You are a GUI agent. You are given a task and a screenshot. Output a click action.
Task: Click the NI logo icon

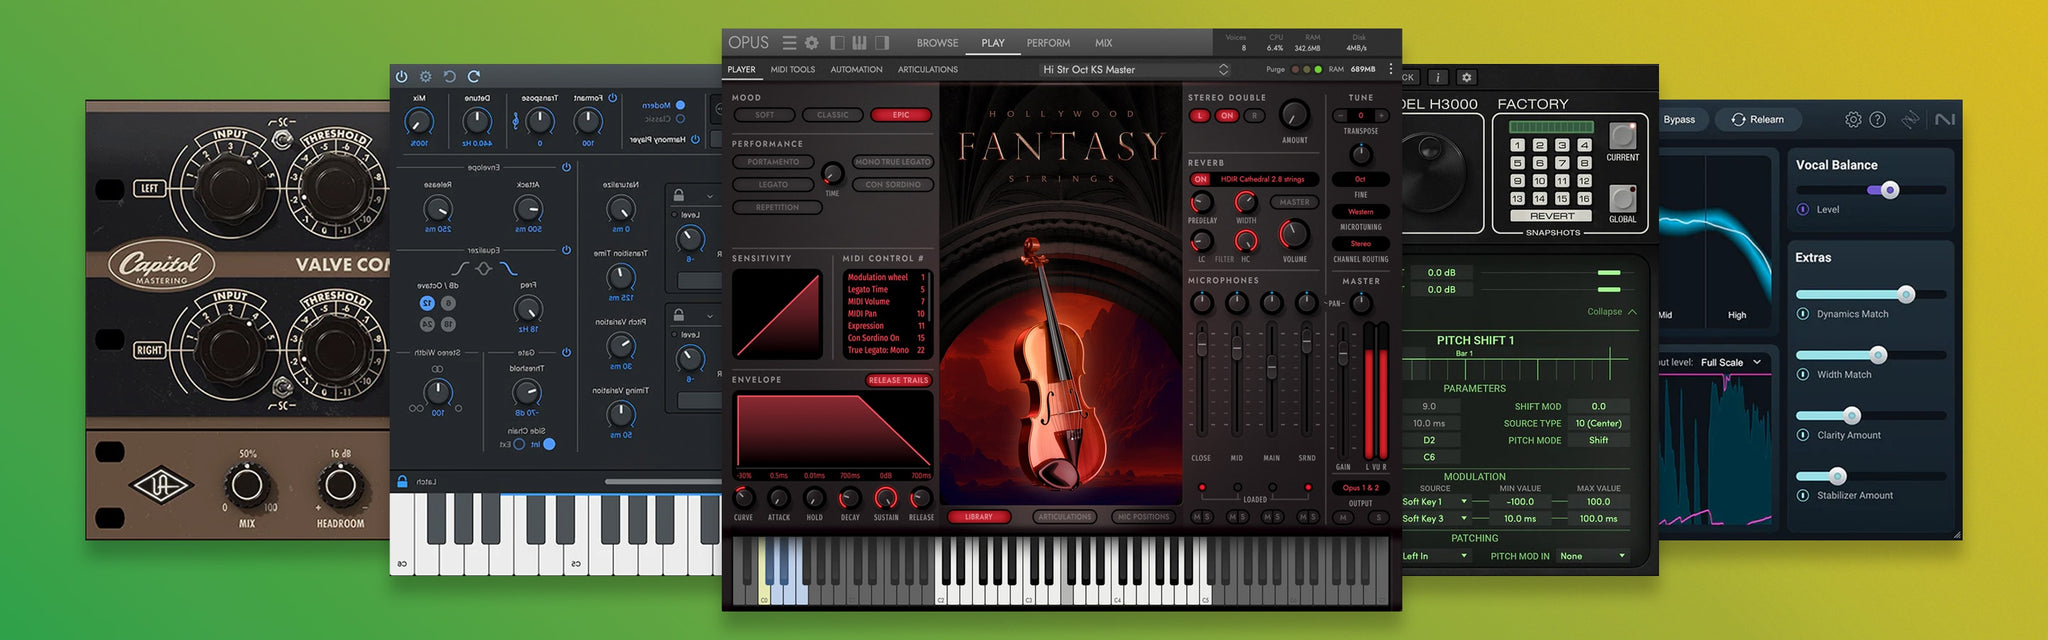[1944, 119]
